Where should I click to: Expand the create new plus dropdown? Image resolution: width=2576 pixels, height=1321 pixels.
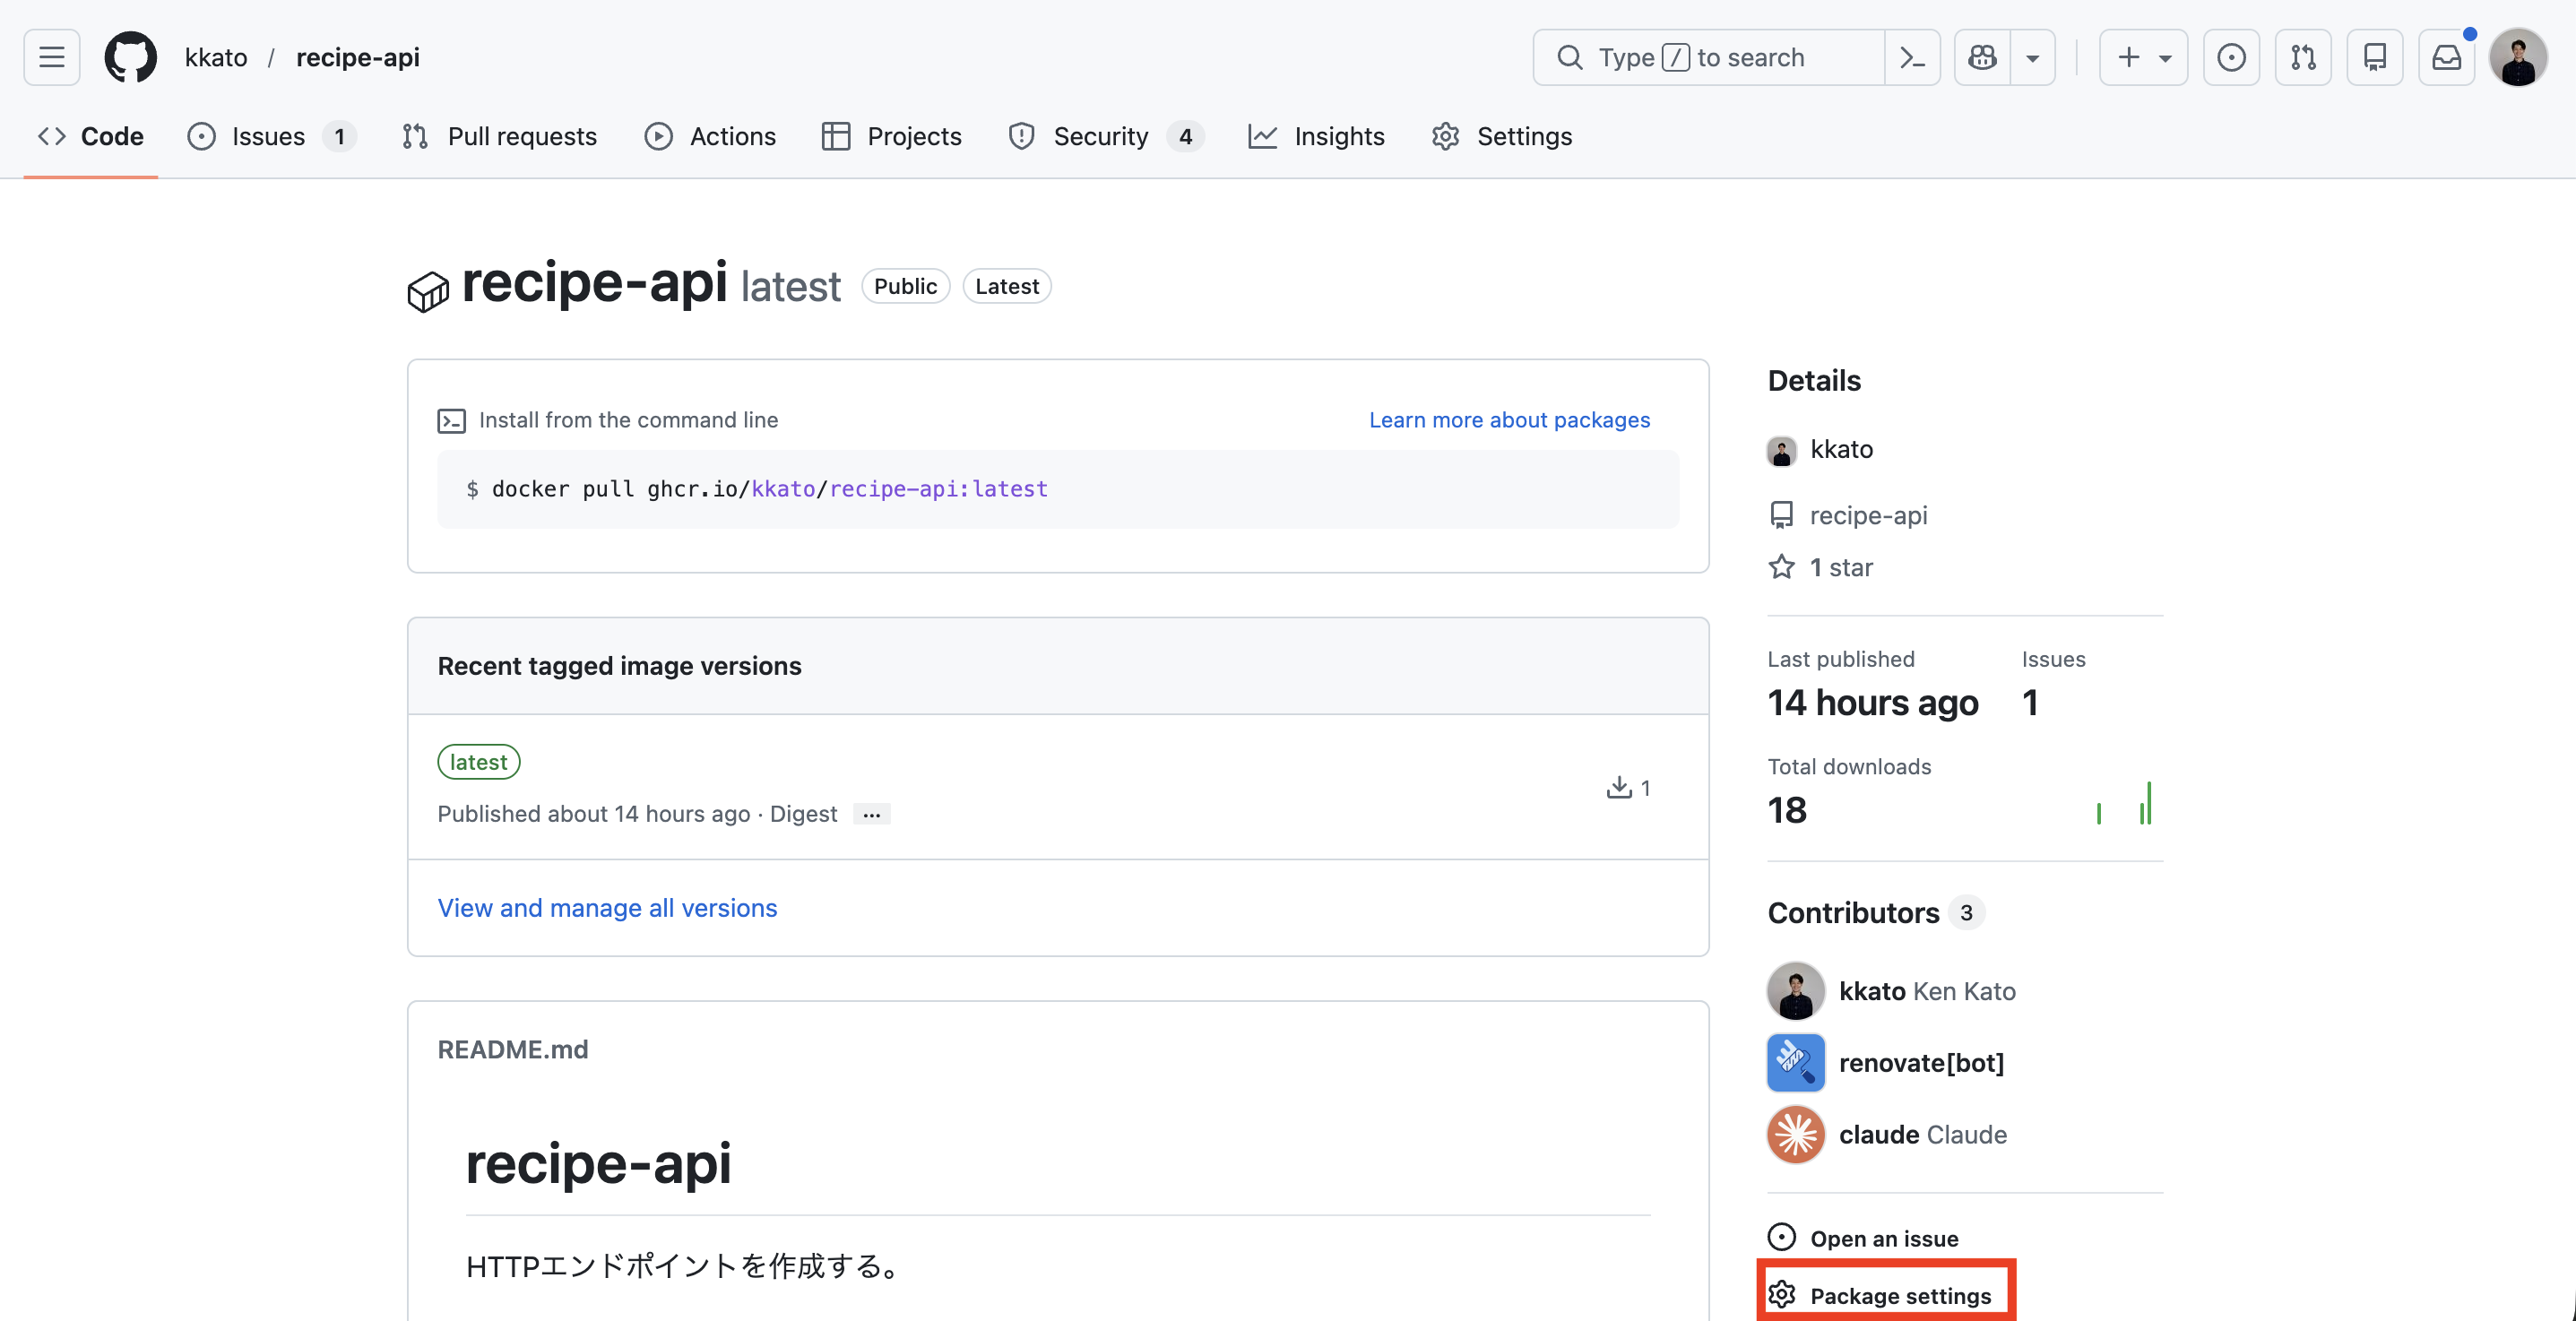point(2144,57)
